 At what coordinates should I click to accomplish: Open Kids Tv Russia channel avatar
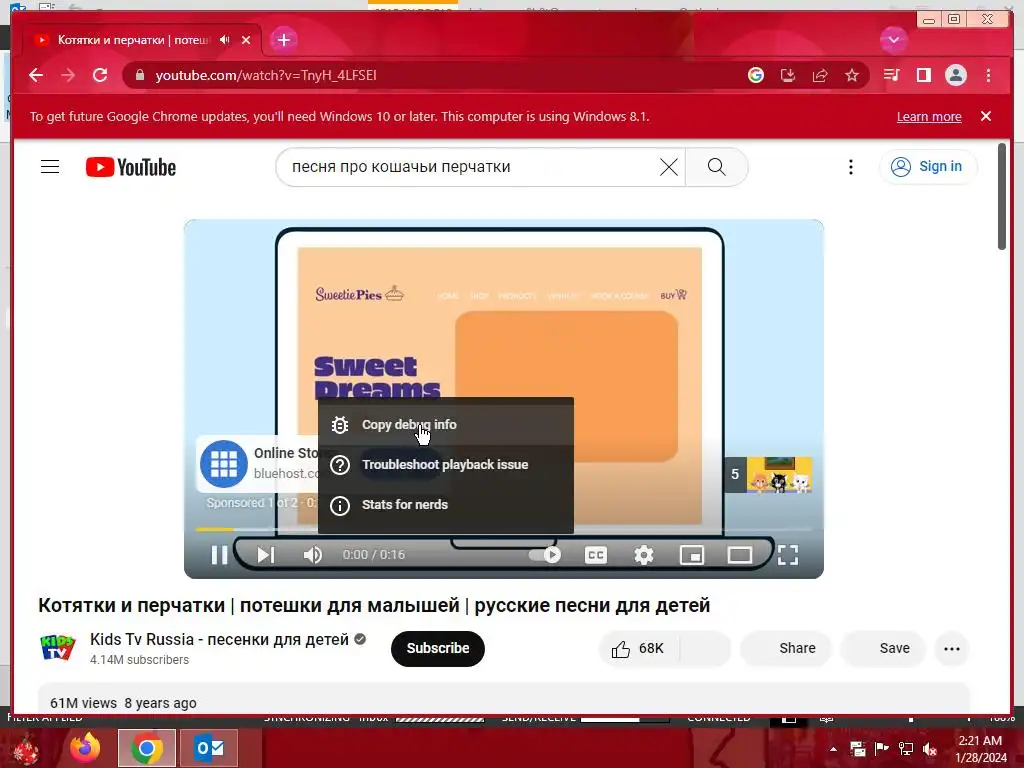57,648
